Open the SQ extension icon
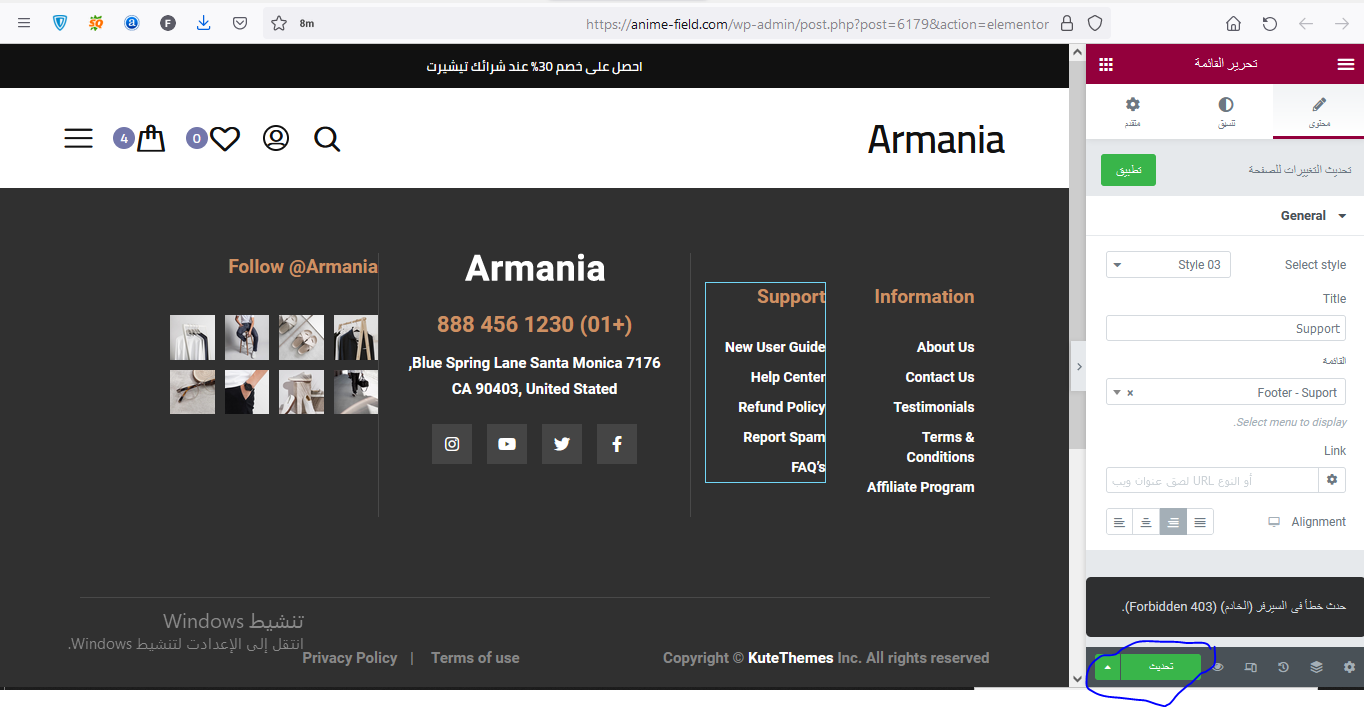 pos(96,23)
